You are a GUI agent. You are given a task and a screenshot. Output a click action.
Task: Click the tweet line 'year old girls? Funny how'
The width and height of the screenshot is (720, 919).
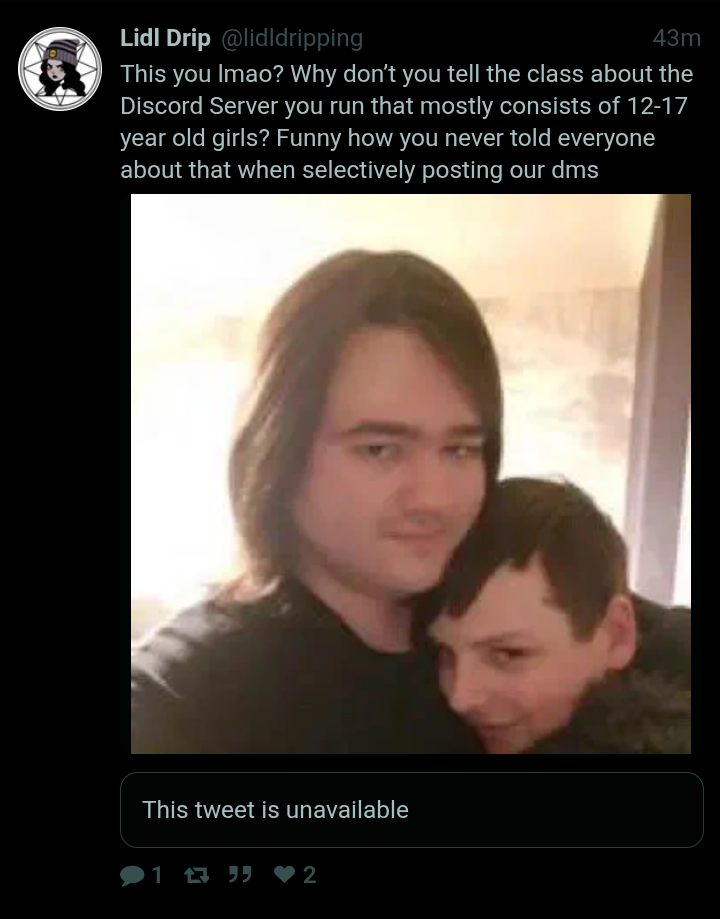tap(388, 138)
